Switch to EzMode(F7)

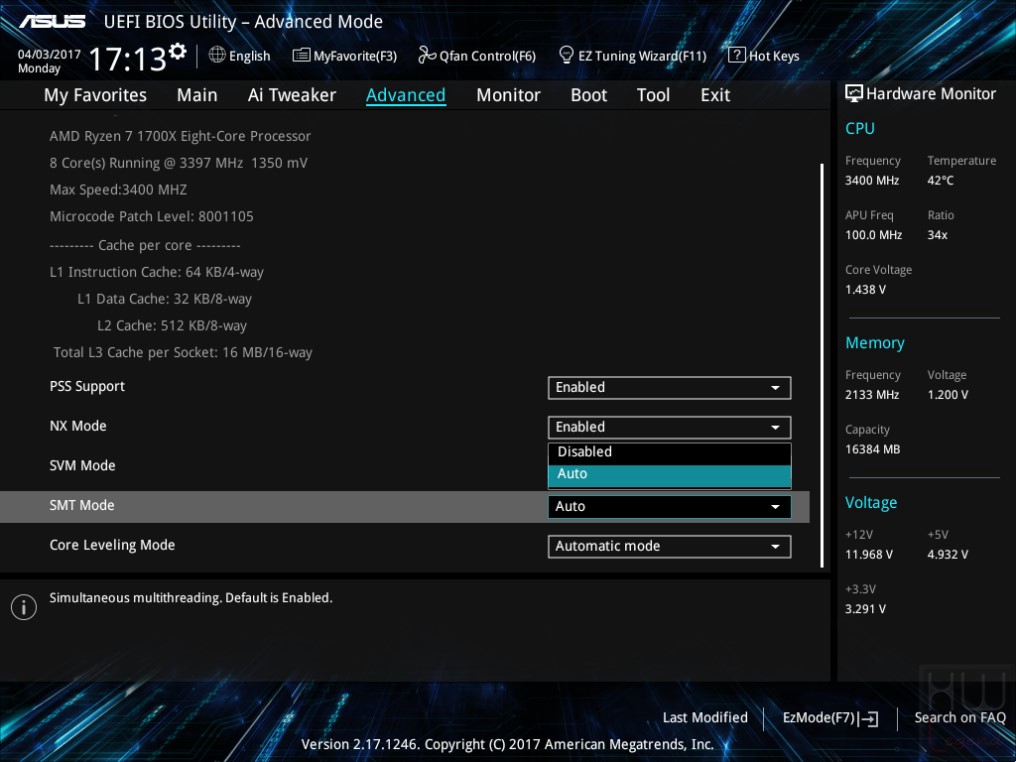tap(831, 718)
